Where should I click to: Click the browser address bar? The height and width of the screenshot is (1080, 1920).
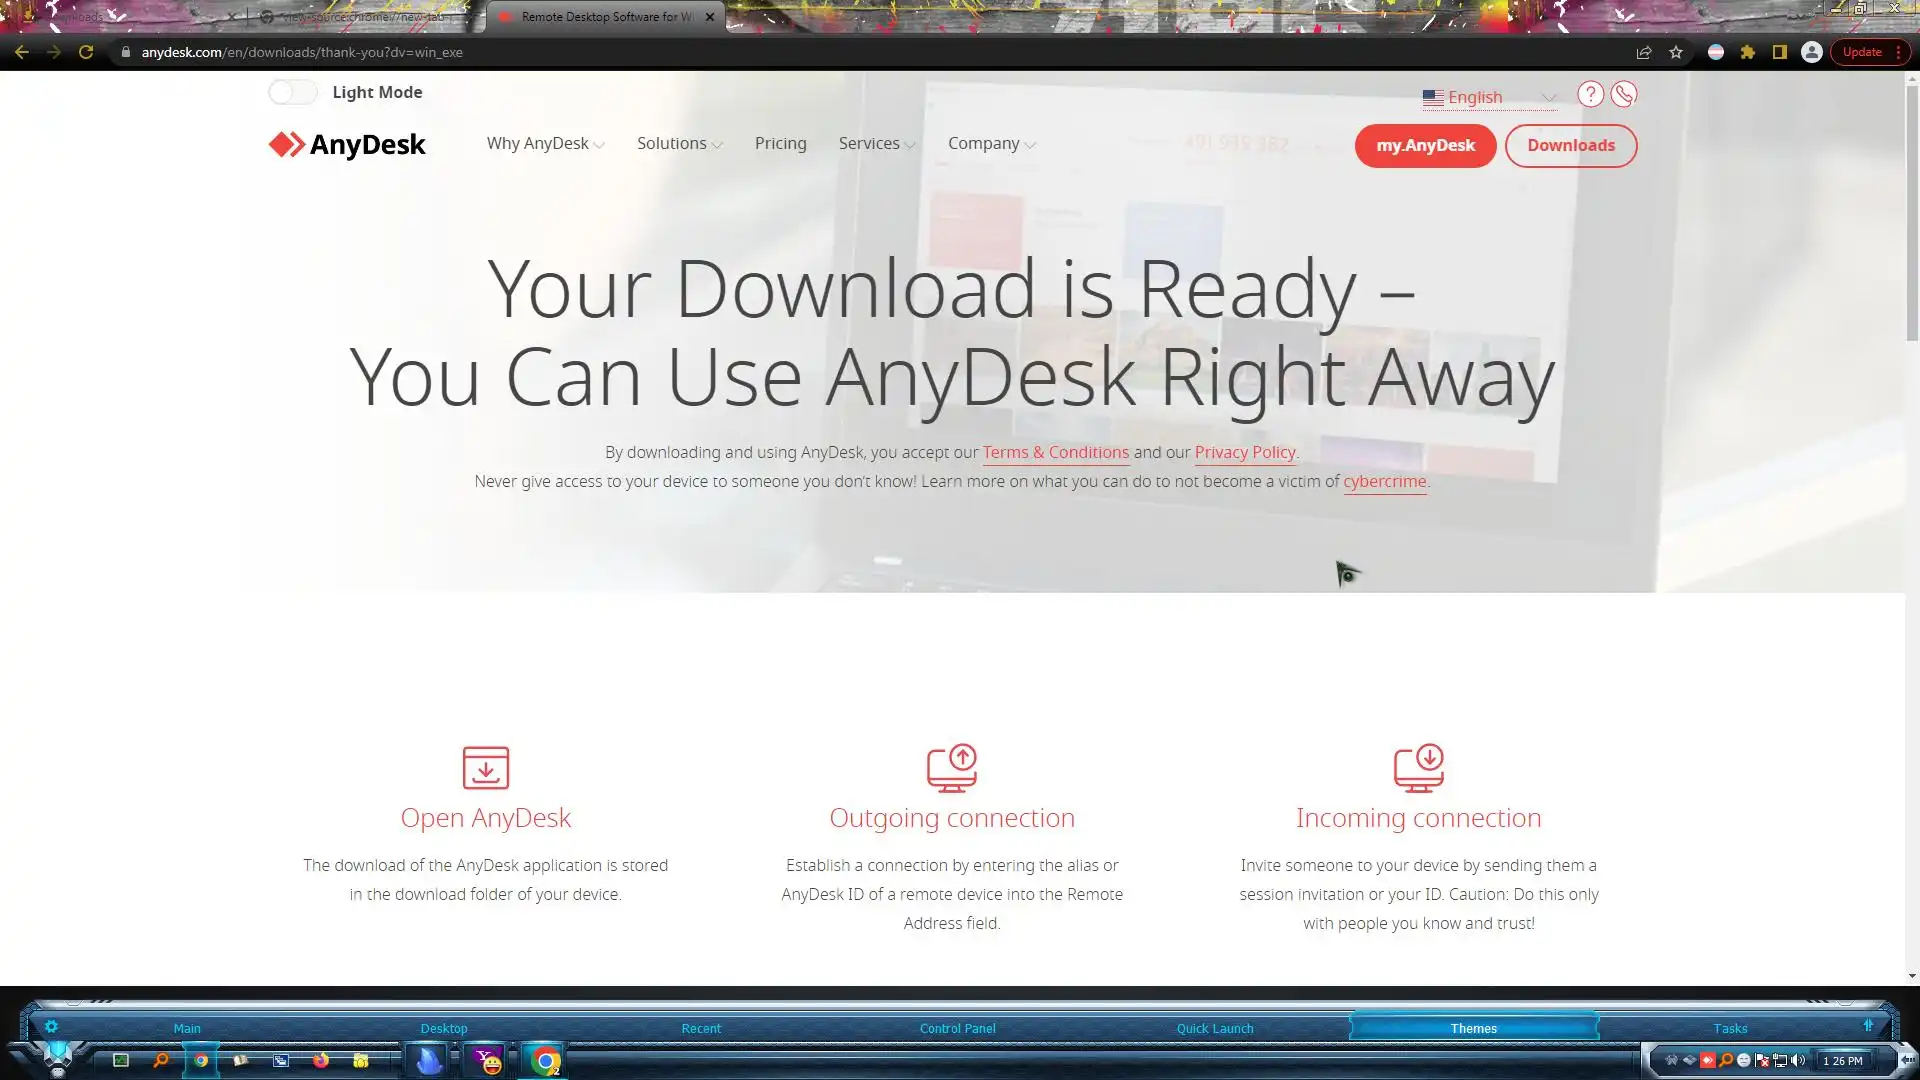tap(800, 52)
